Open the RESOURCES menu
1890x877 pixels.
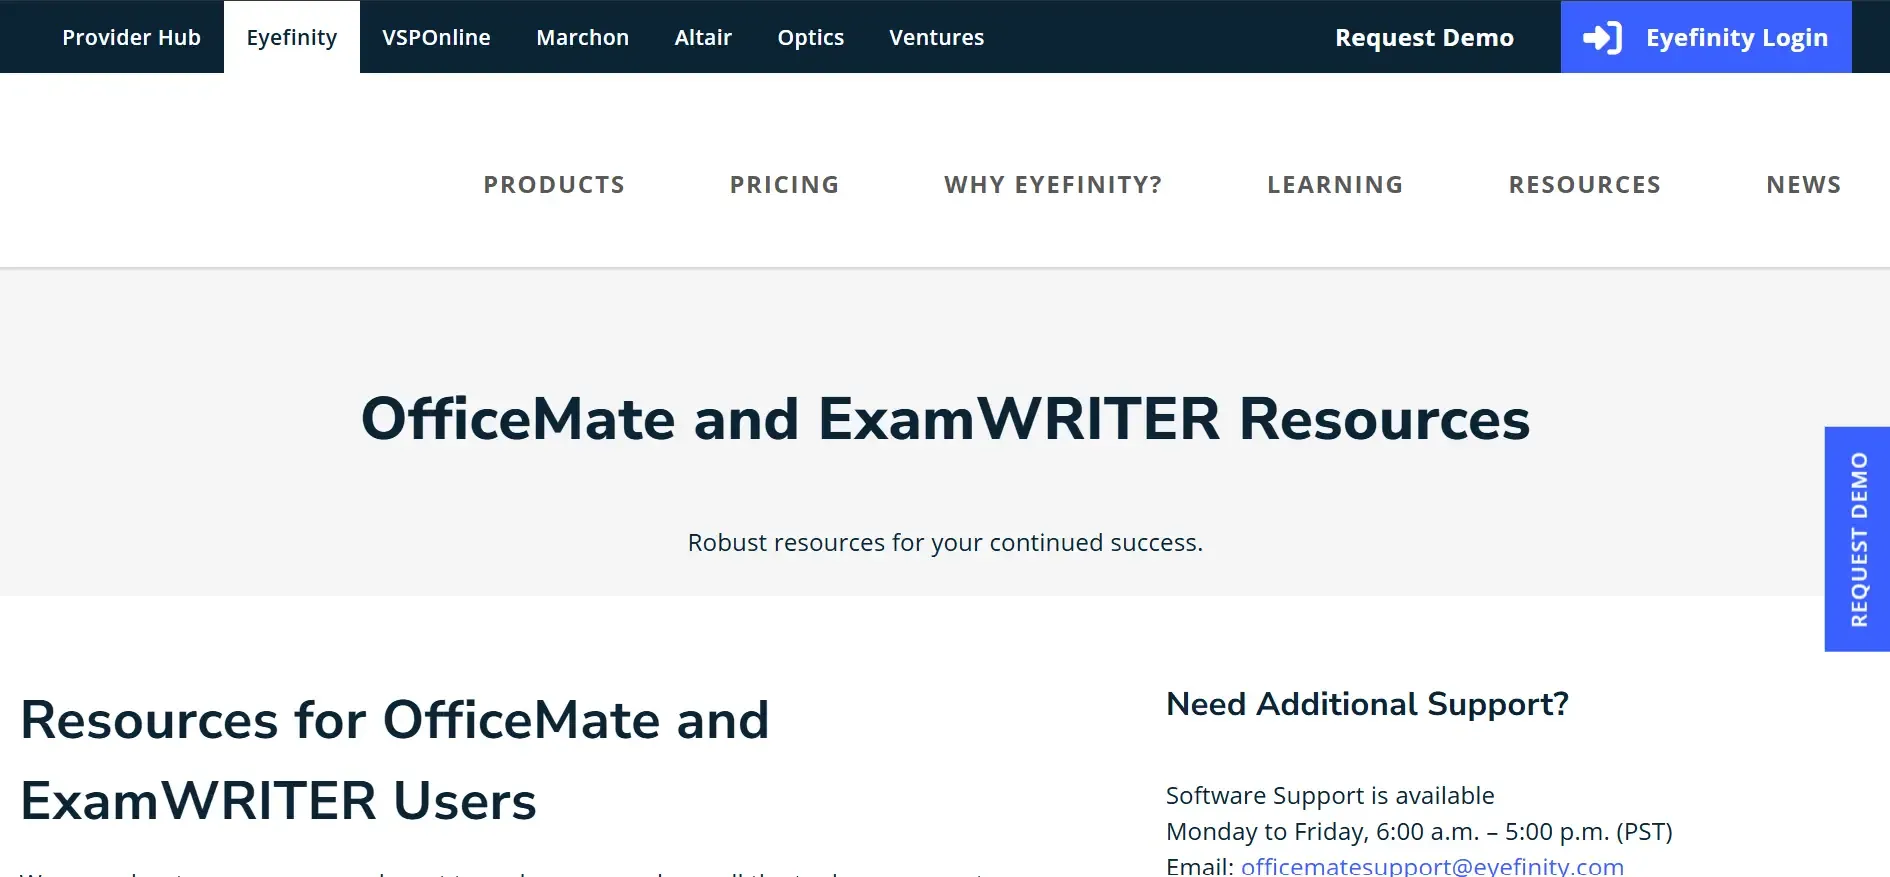tap(1585, 185)
